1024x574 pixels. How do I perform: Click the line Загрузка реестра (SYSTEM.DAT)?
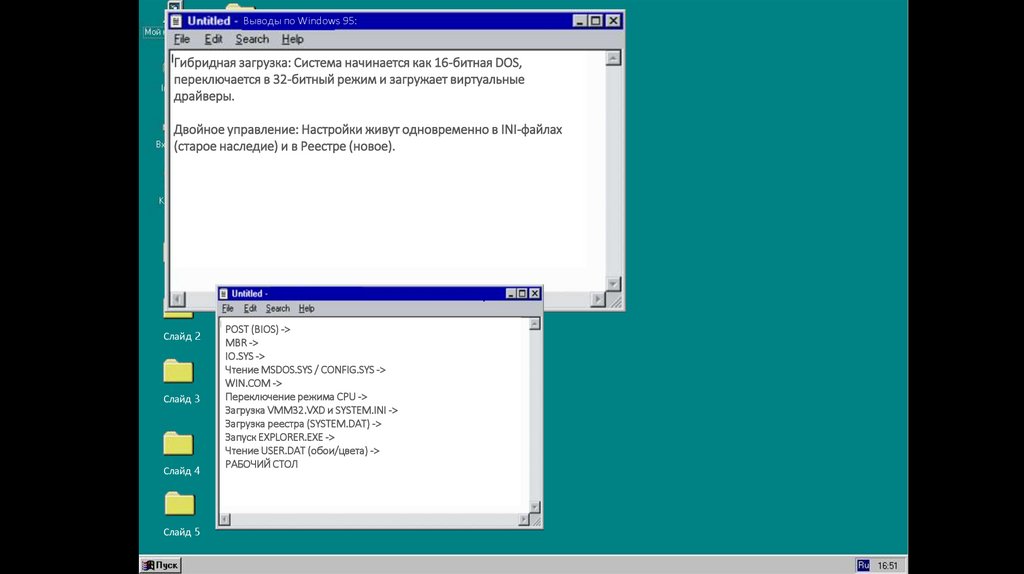(303, 424)
